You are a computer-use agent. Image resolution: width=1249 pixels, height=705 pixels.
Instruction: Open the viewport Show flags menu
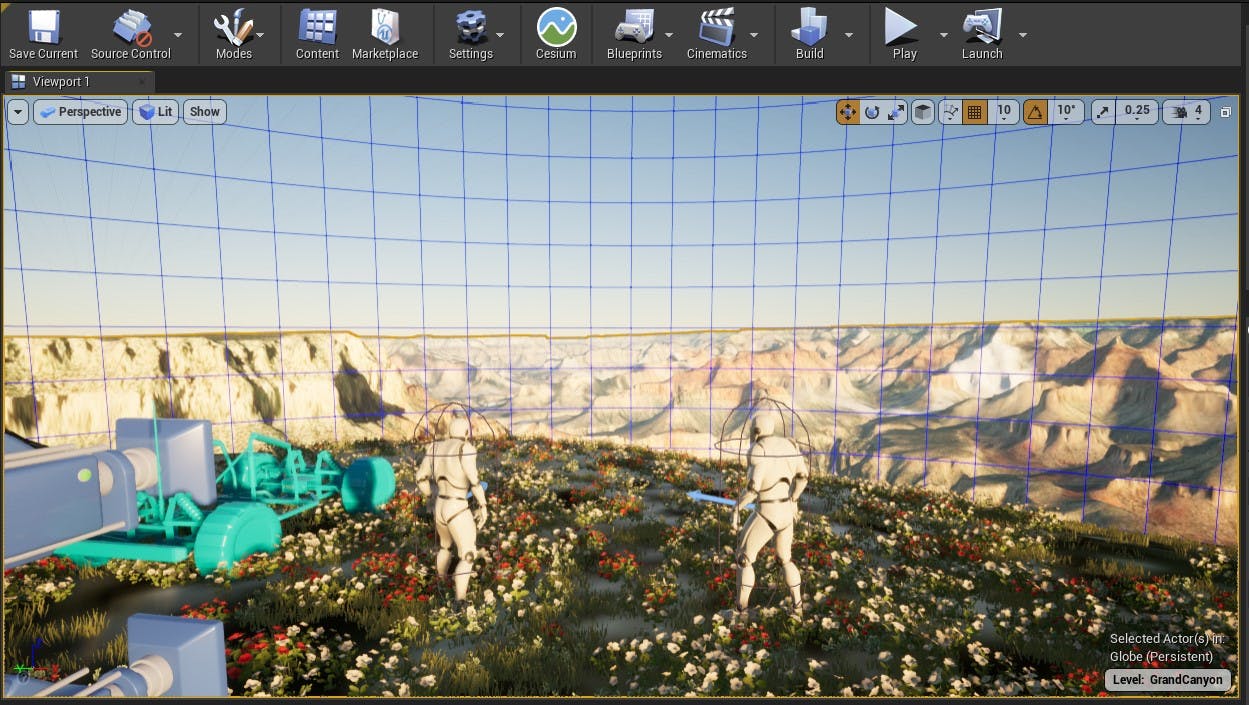coord(204,112)
